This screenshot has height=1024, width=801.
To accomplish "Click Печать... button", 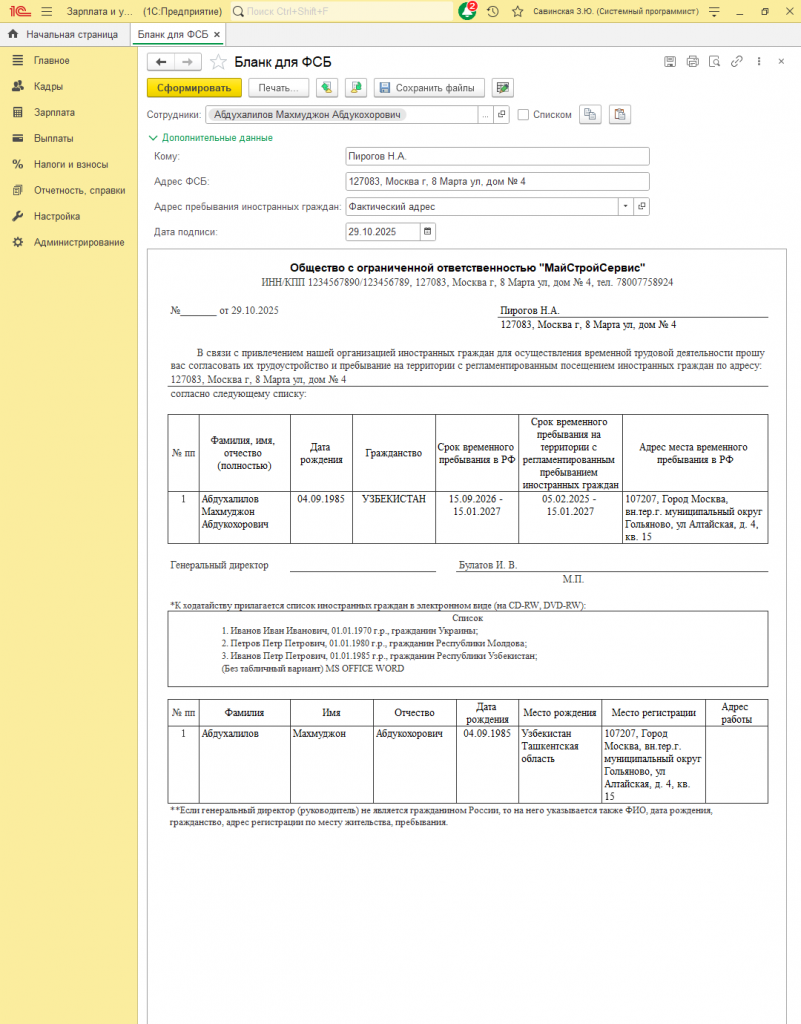I will (x=278, y=88).
